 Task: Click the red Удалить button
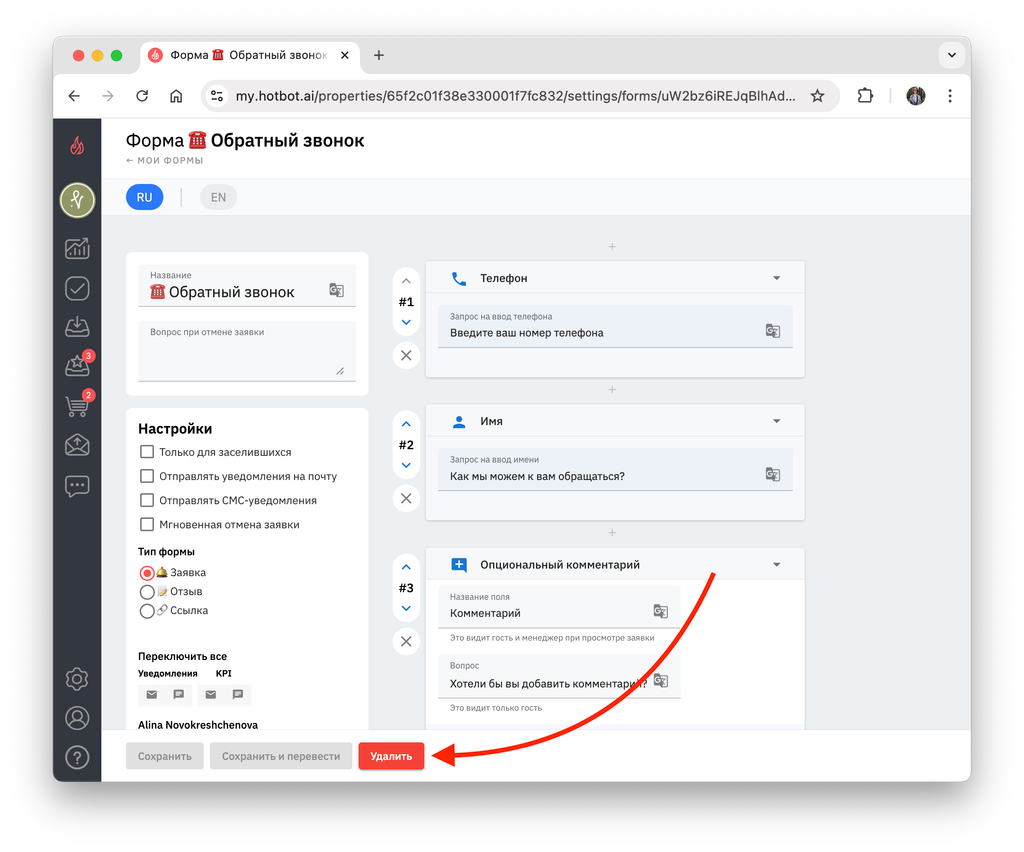[391, 756]
